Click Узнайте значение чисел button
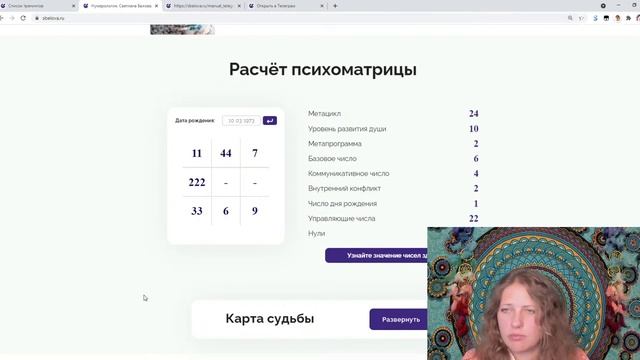 click(376, 255)
